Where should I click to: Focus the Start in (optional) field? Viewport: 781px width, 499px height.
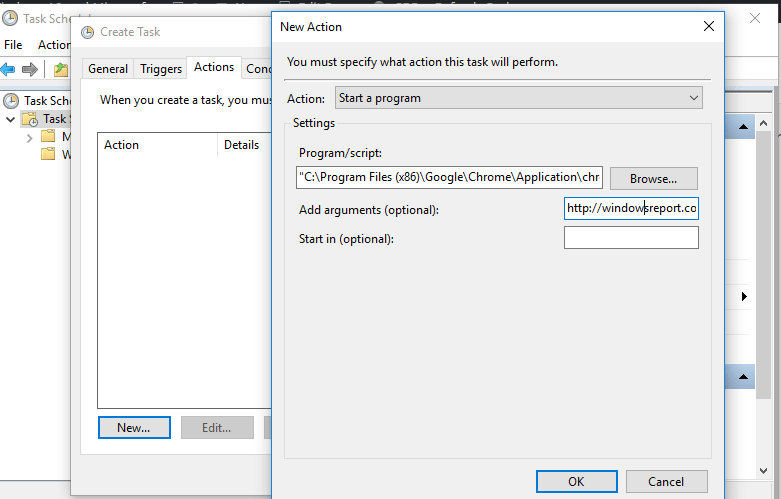pyautogui.click(x=631, y=238)
